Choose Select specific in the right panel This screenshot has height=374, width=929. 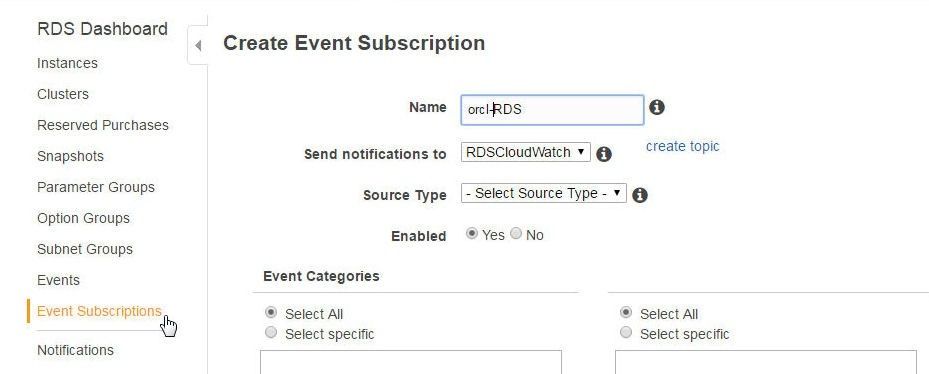click(626, 333)
